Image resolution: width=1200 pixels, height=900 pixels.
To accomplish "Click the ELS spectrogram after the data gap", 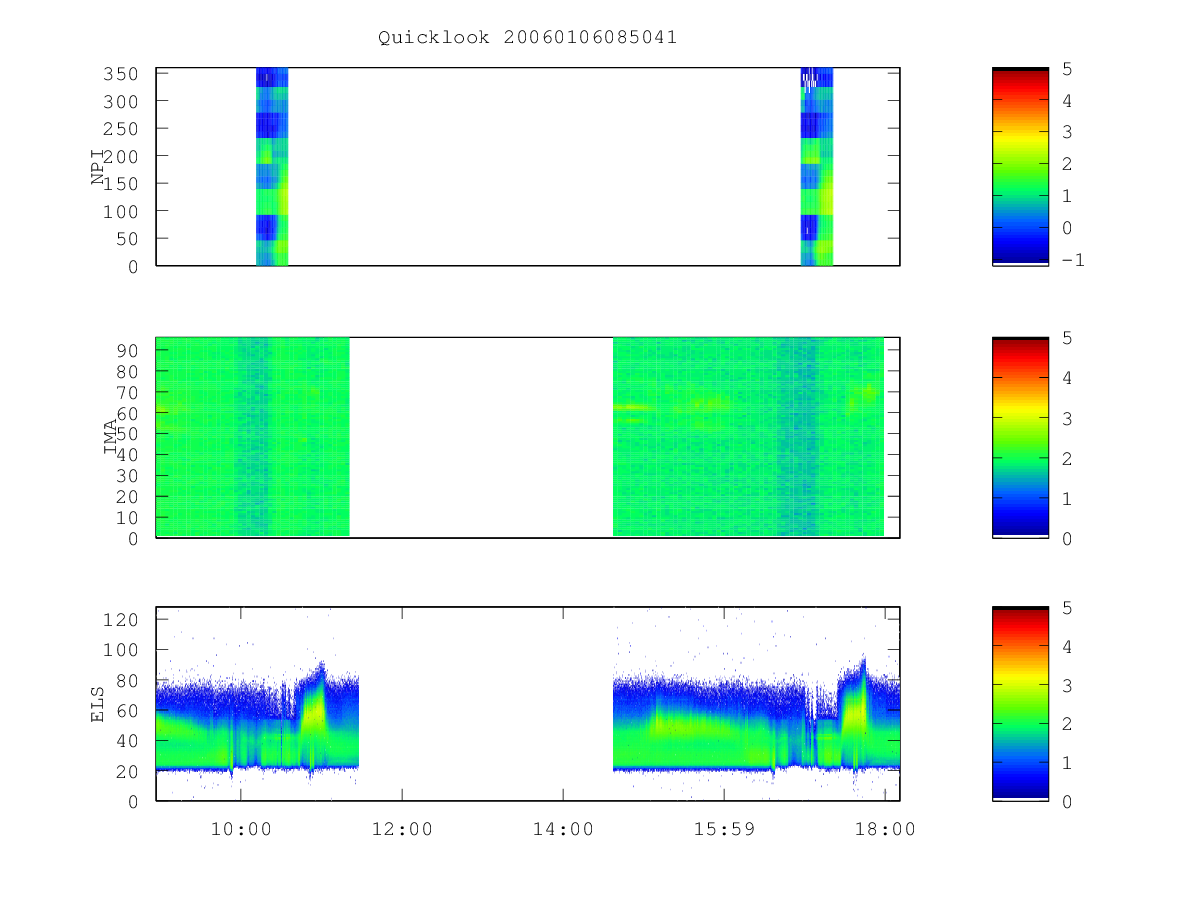I will pyautogui.click(x=756, y=720).
